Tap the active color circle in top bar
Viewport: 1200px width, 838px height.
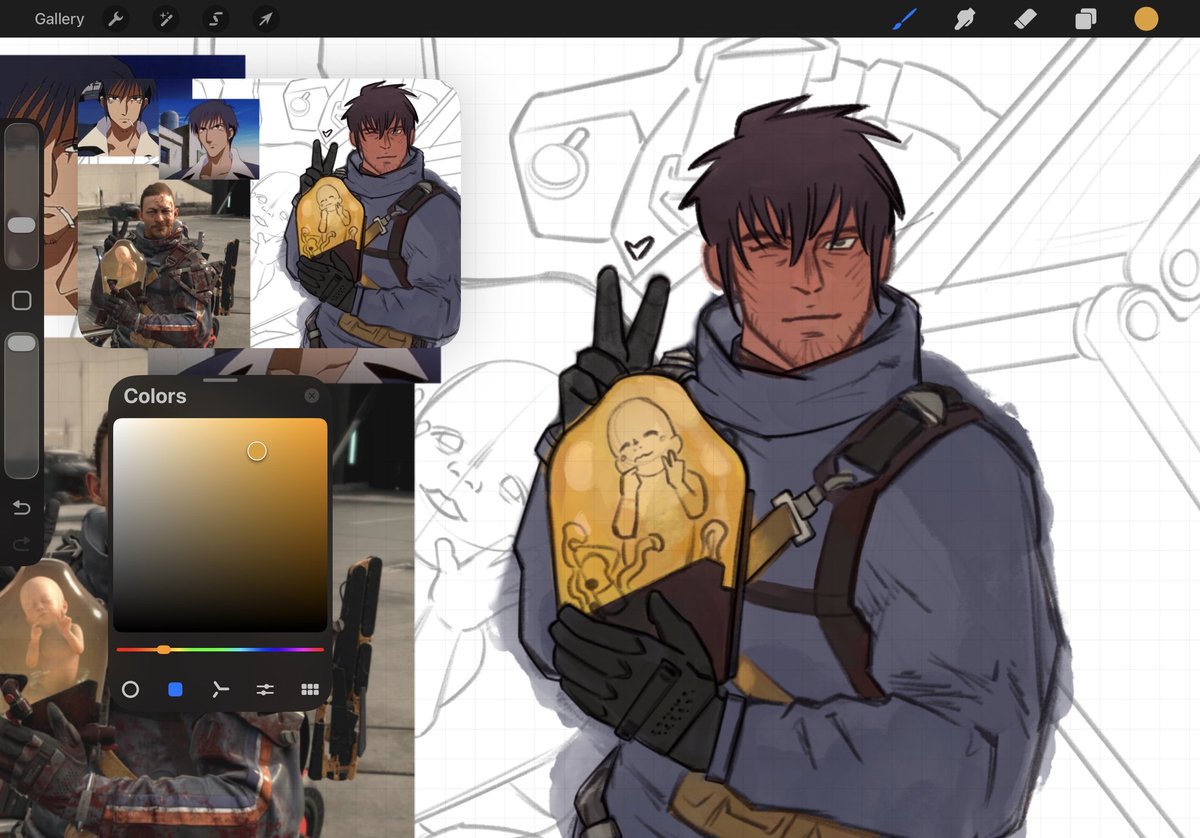[1146, 19]
